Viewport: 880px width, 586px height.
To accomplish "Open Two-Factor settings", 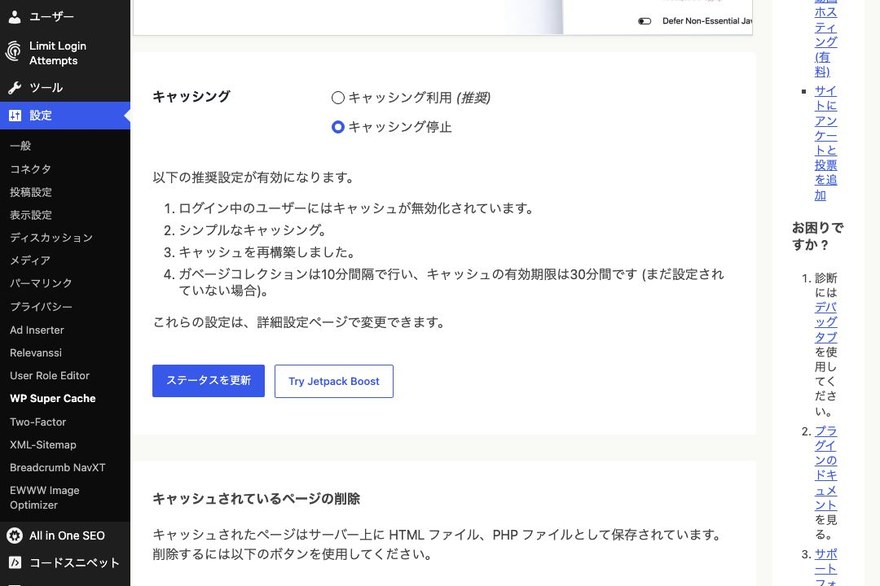I will coord(38,422).
